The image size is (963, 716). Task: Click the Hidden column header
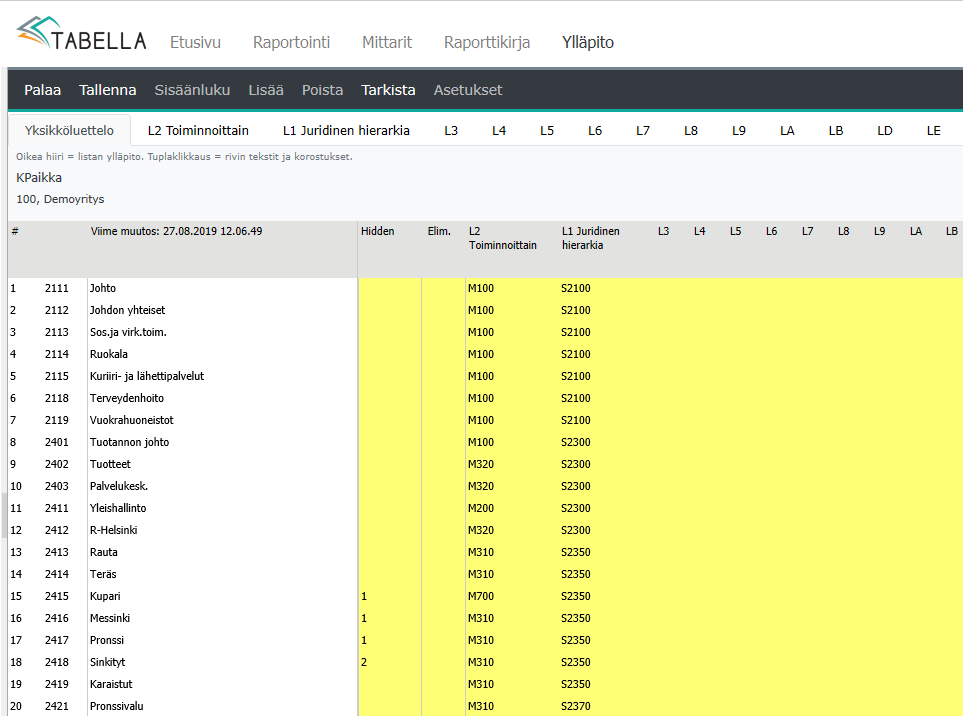tap(378, 231)
